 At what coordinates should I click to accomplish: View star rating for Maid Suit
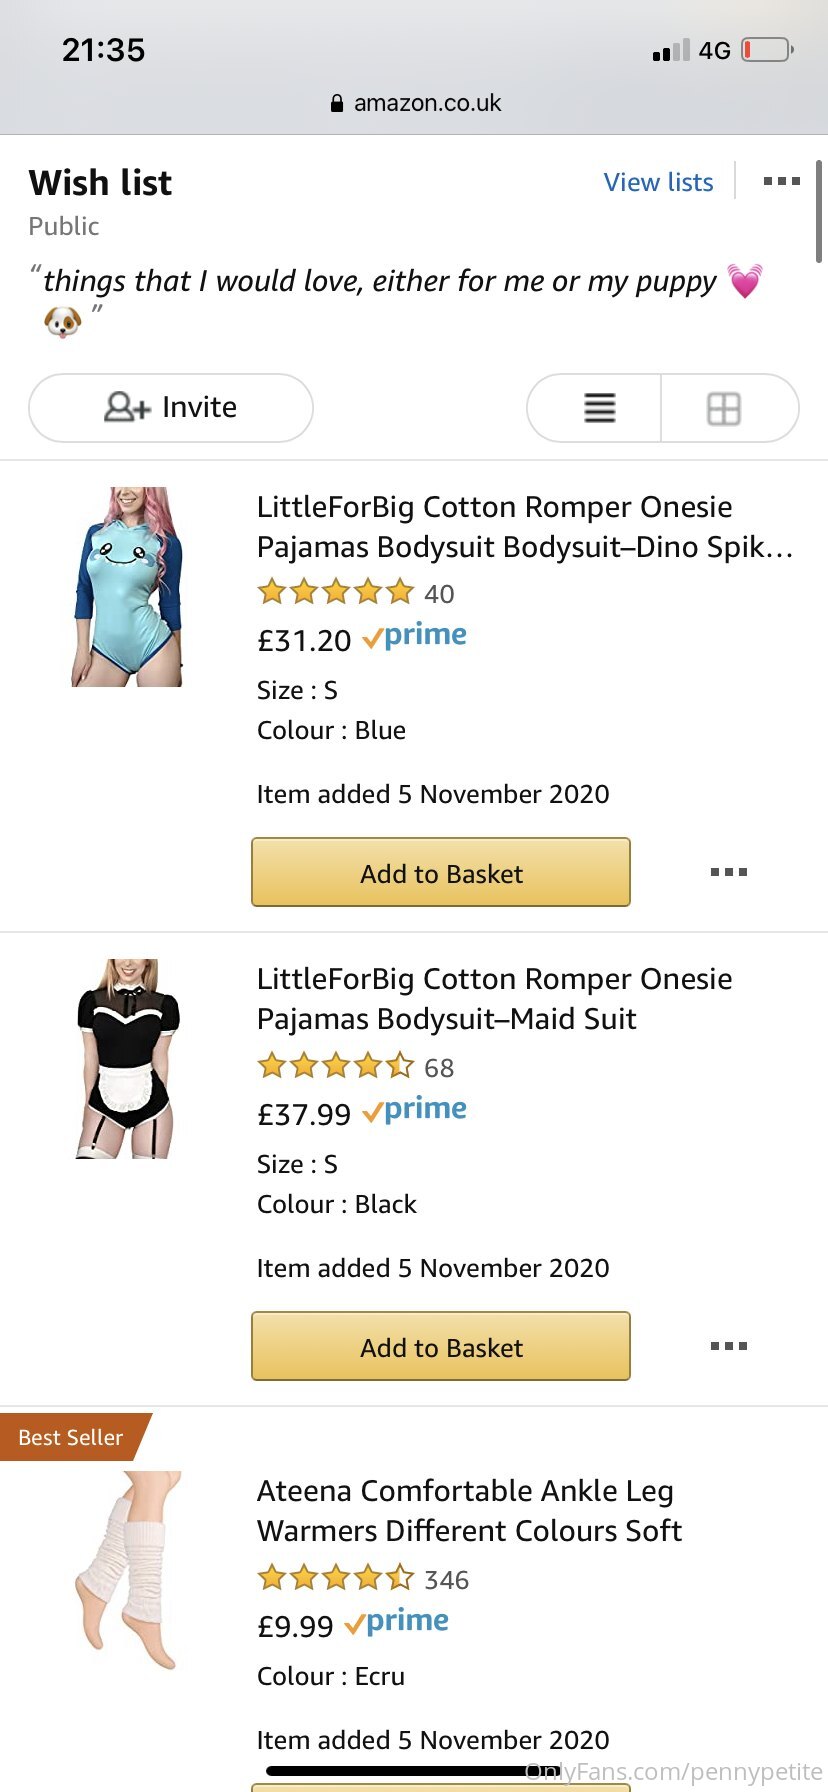click(x=336, y=1067)
